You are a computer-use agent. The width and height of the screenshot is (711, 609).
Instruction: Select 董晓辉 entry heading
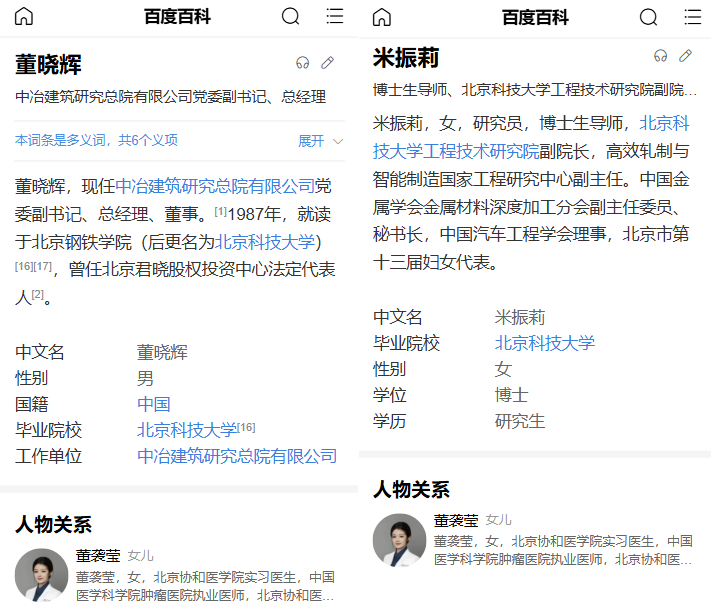pyautogui.click(x=48, y=64)
